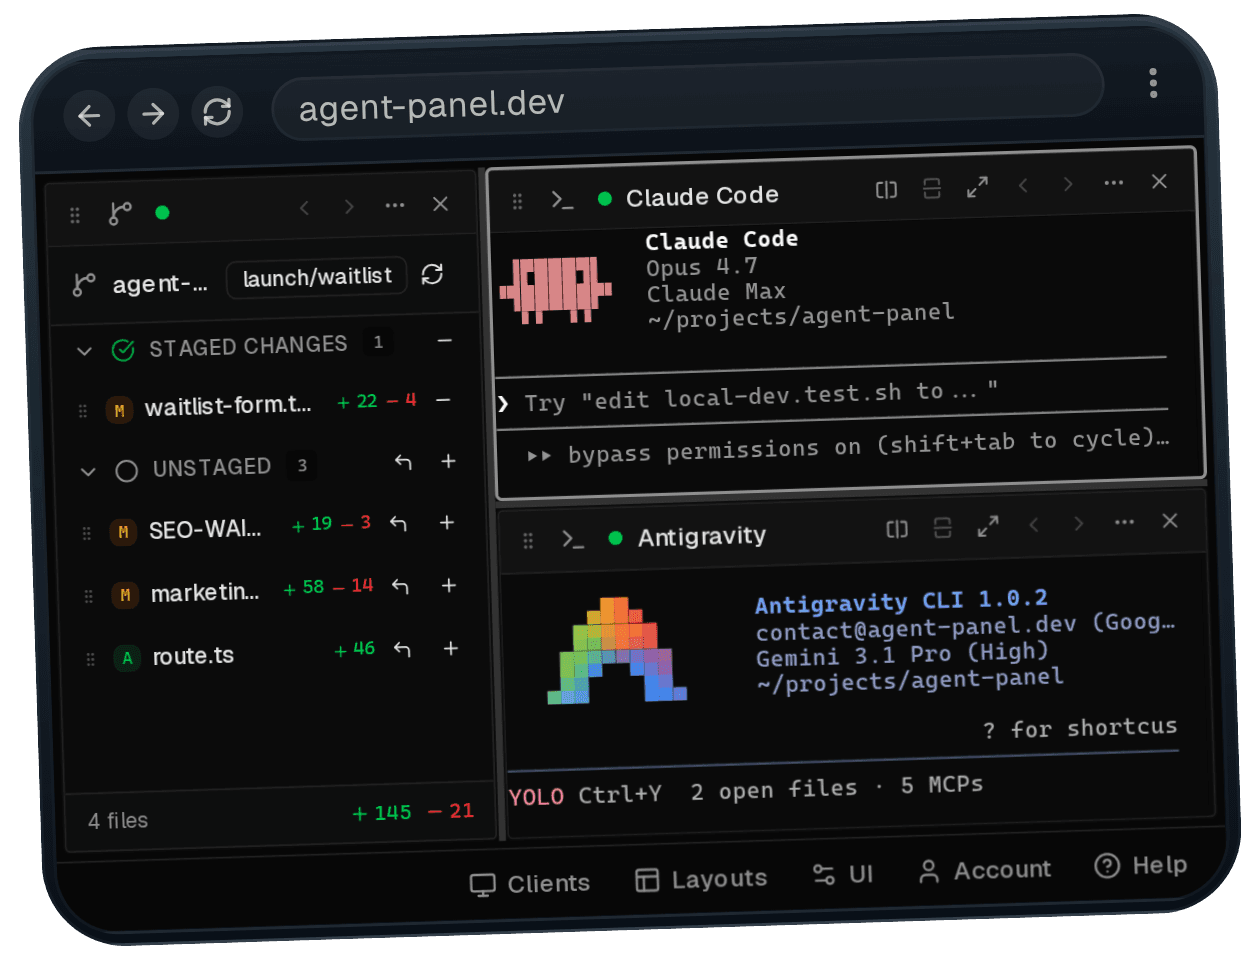Image resolution: width=1260 pixels, height=960 pixels.
Task: Toggle the Staged Changes check circle
Action: [123, 350]
